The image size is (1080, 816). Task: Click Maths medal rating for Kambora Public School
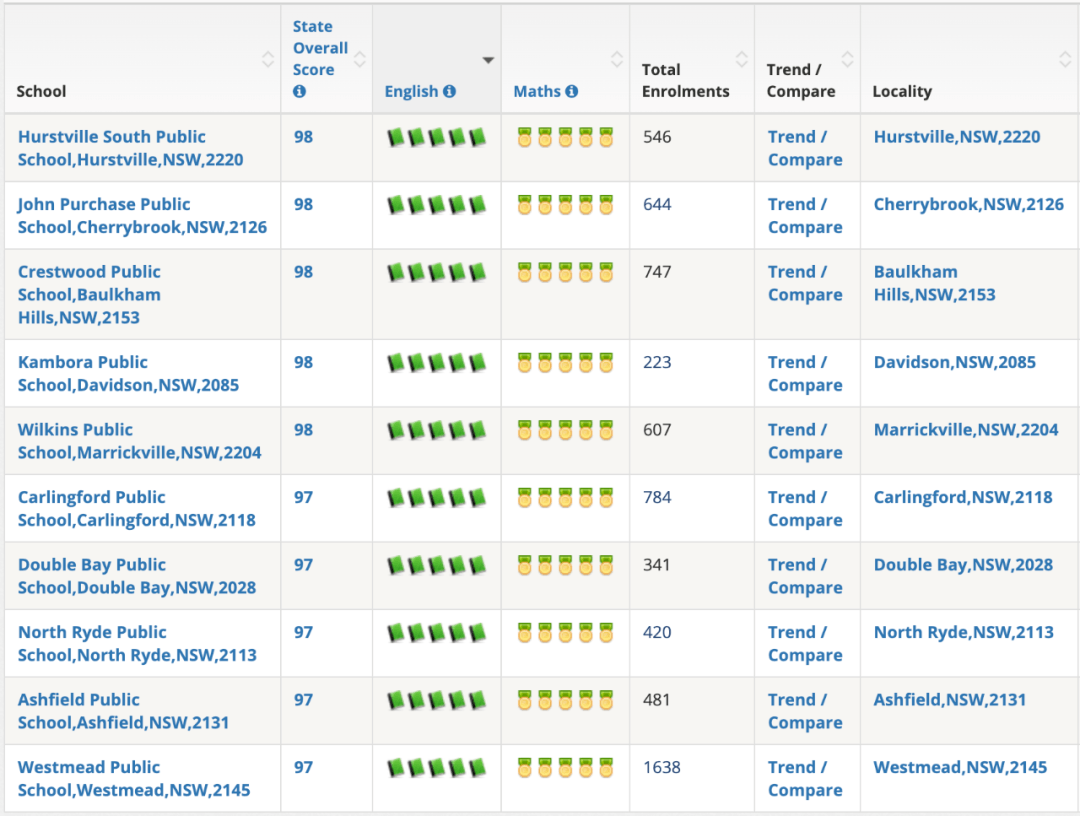565,362
